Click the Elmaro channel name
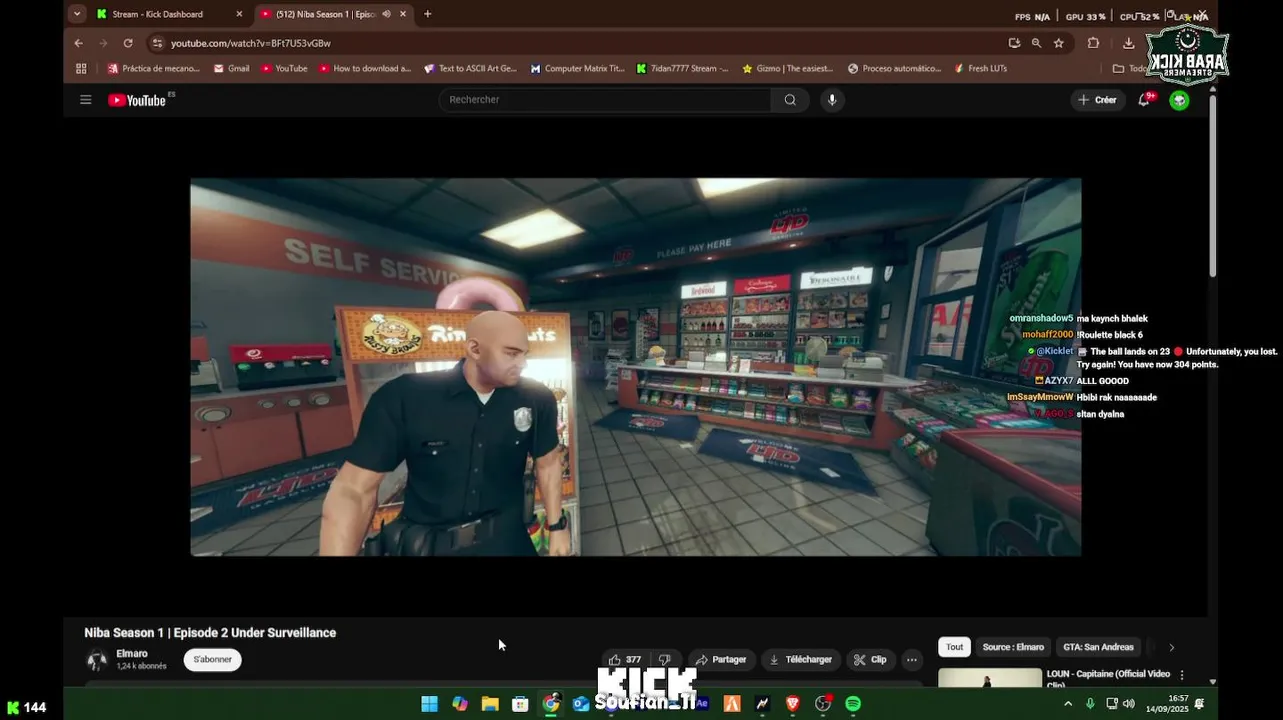1283x720 pixels. click(x=132, y=654)
